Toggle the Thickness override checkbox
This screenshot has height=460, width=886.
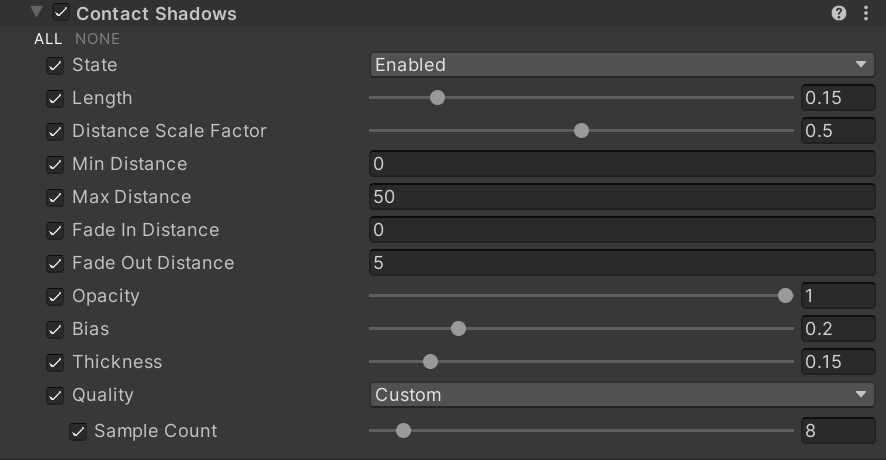[x=55, y=362]
